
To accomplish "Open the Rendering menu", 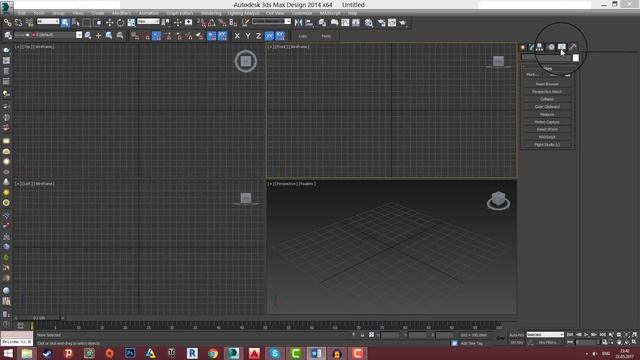I will click(x=211, y=13).
